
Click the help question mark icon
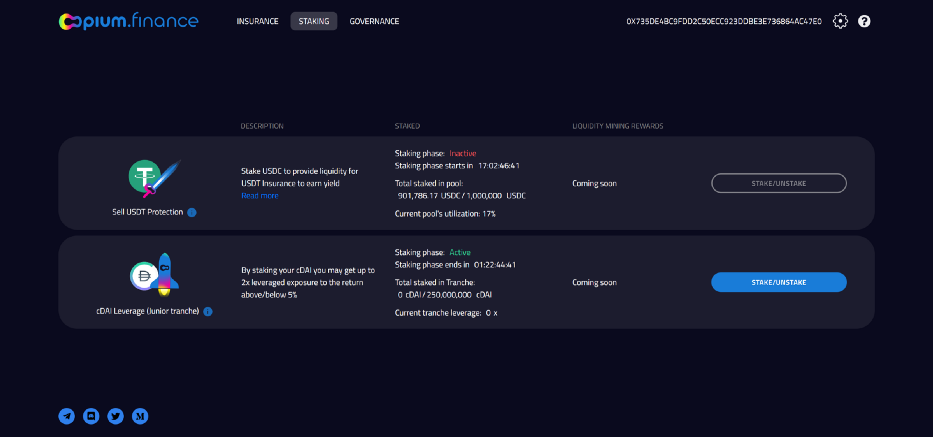point(864,21)
